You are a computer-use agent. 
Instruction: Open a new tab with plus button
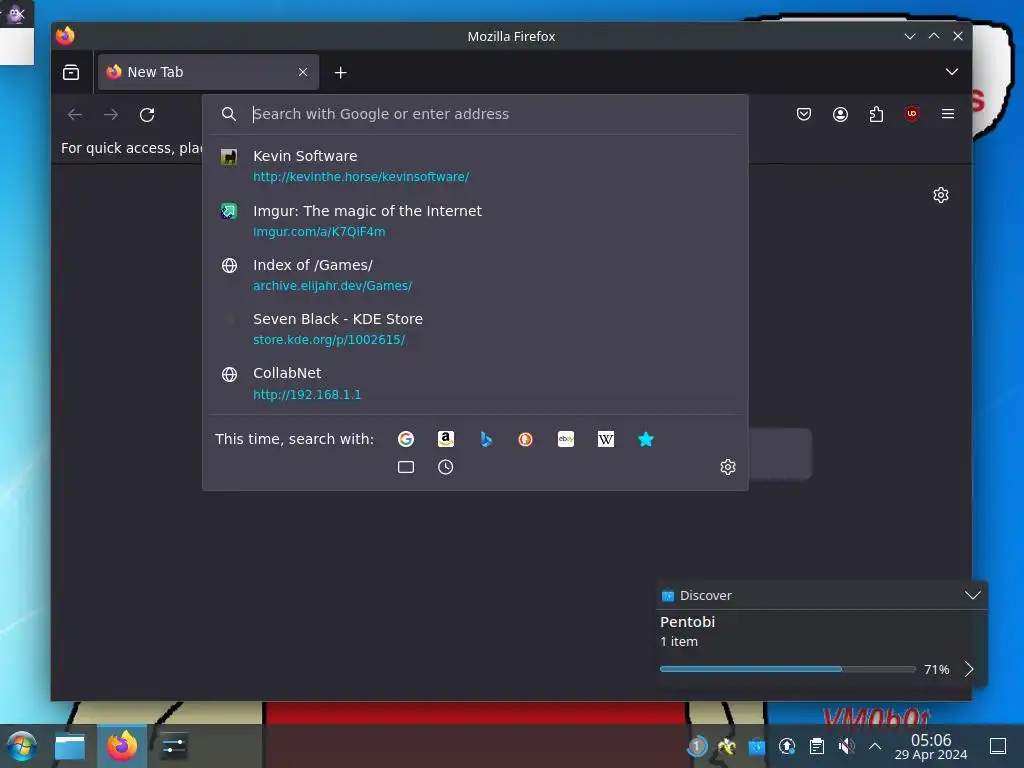pyautogui.click(x=340, y=72)
